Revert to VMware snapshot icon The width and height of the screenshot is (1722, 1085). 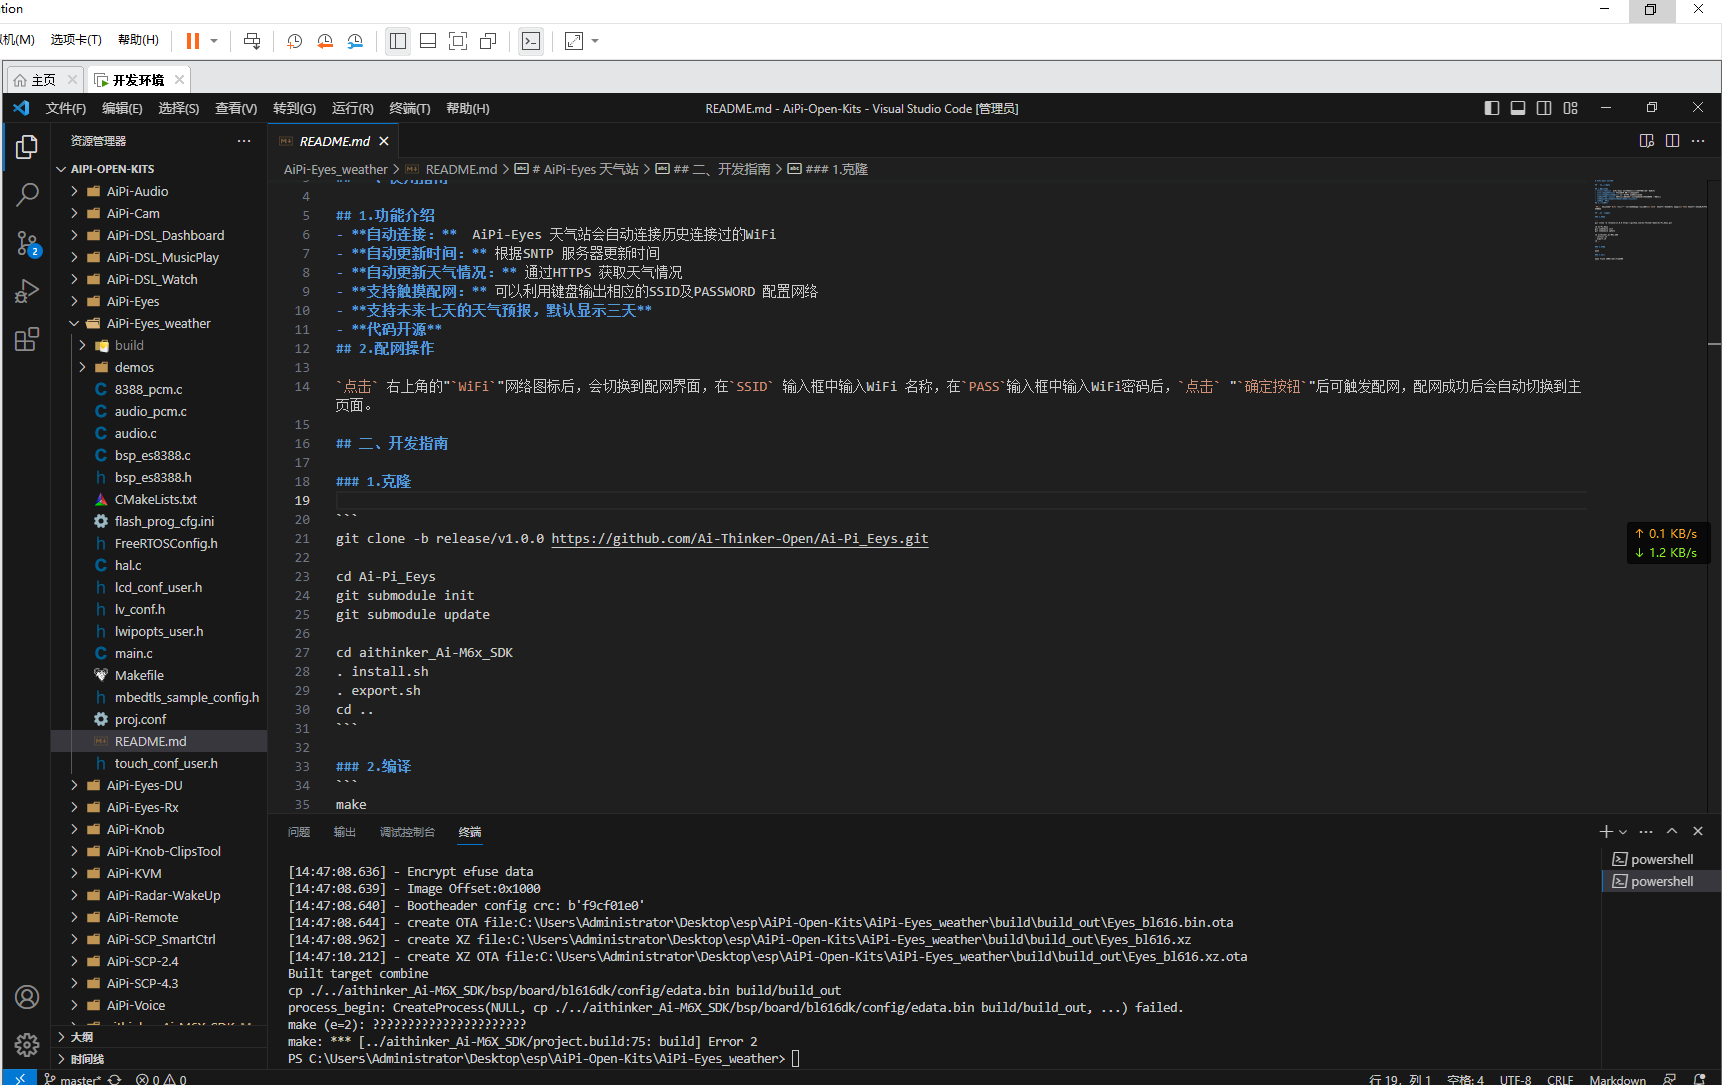(x=325, y=41)
